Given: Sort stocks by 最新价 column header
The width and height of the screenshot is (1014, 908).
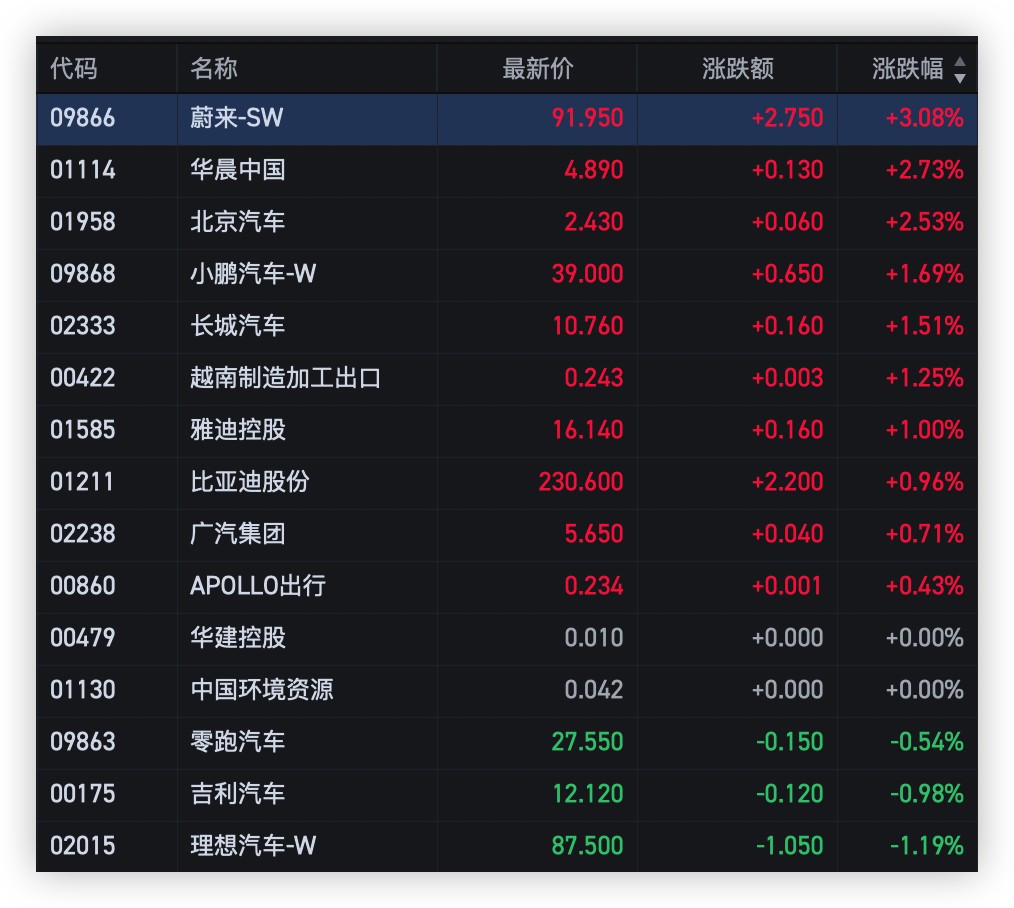Looking at the screenshot, I should [x=537, y=69].
